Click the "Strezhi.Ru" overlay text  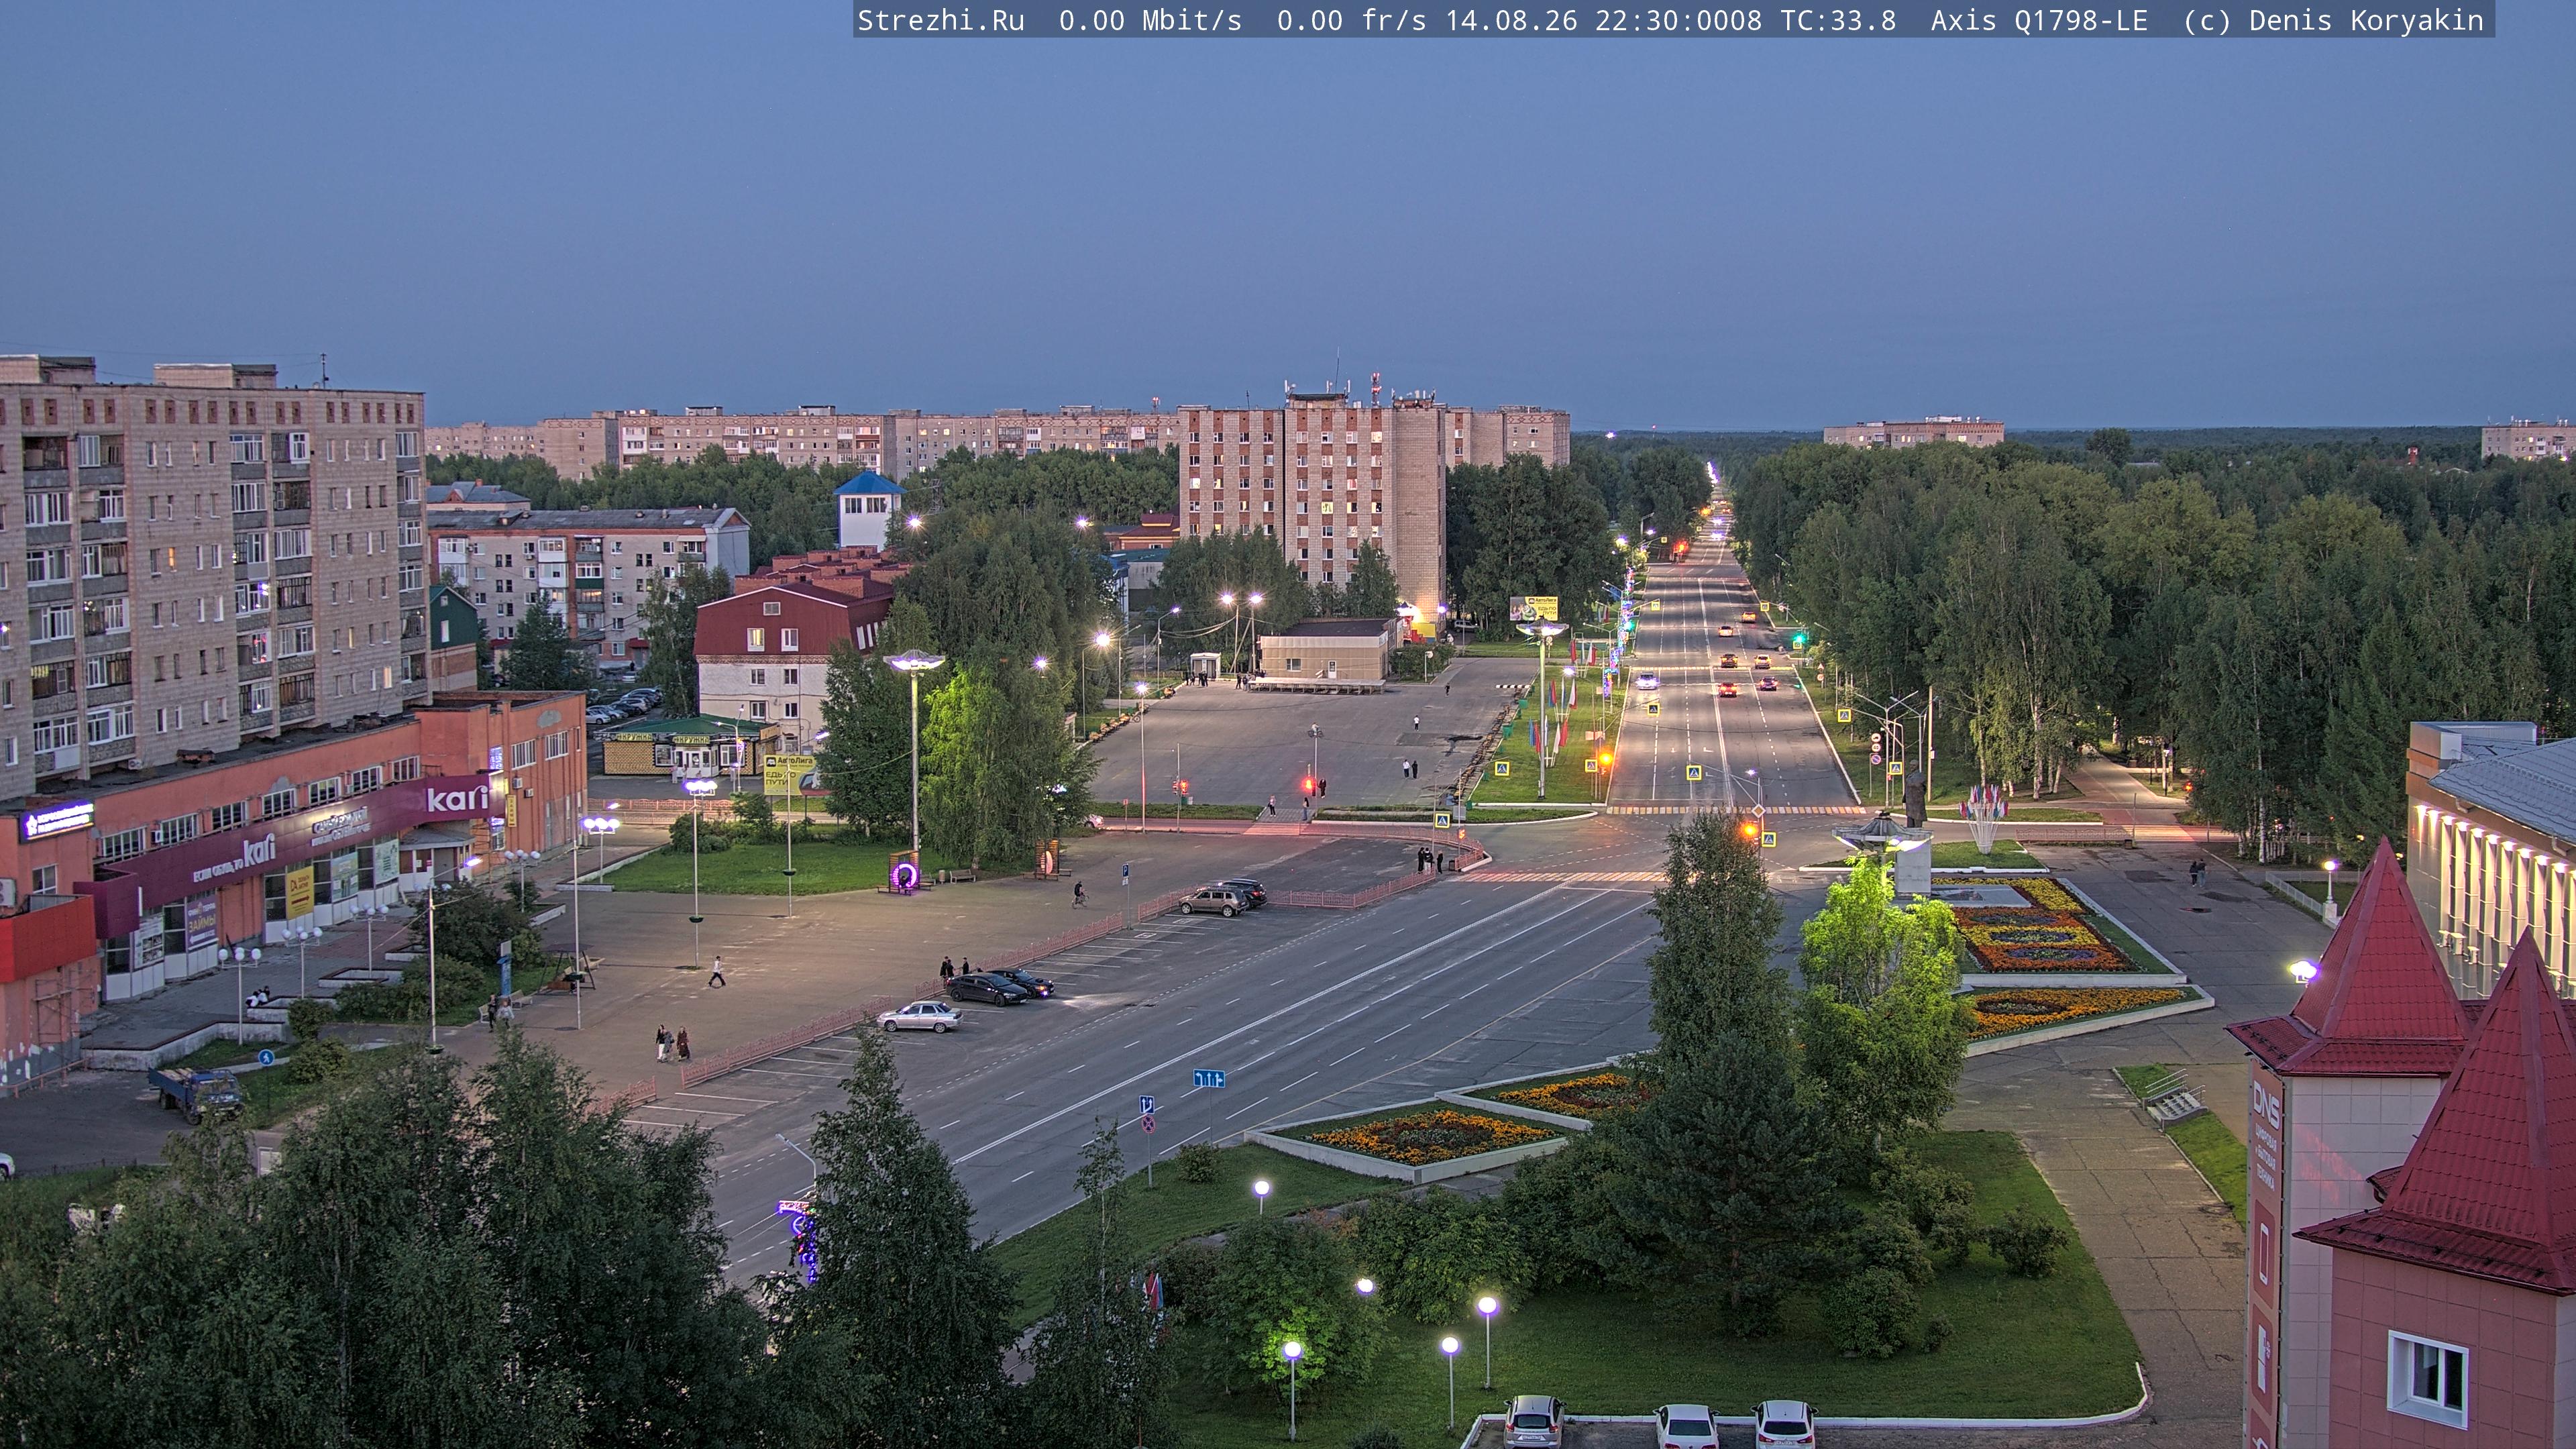pos(941,21)
